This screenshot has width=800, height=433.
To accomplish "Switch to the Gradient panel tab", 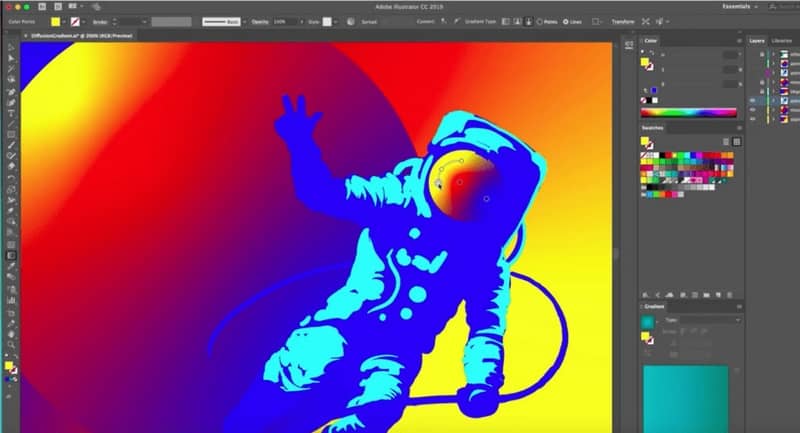I will (x=654, y=307).
